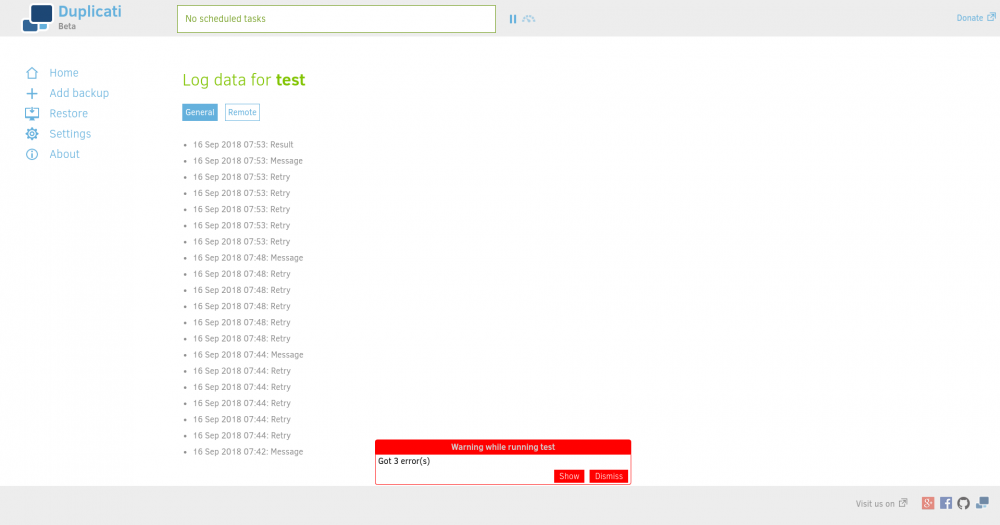The height and width of the screenshot is (525, 1000).
Task: Expand the 07:48 Message log entry
Action: [x=247, y=258]
